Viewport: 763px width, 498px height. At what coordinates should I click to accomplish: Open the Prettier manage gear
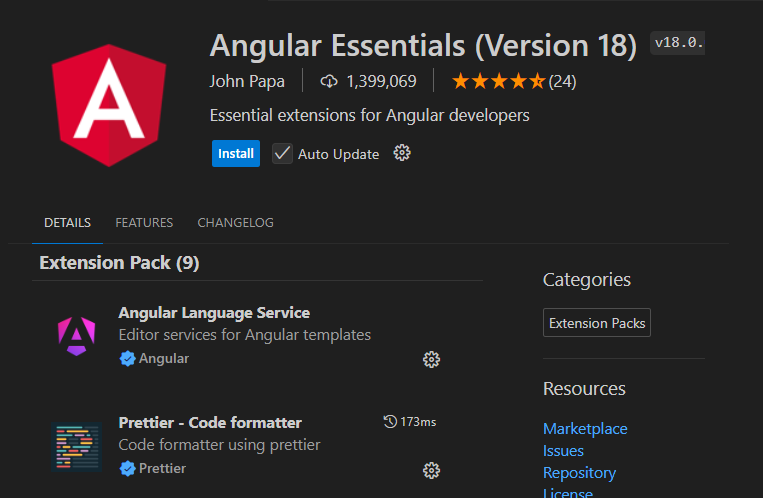(x=432, y=470)
